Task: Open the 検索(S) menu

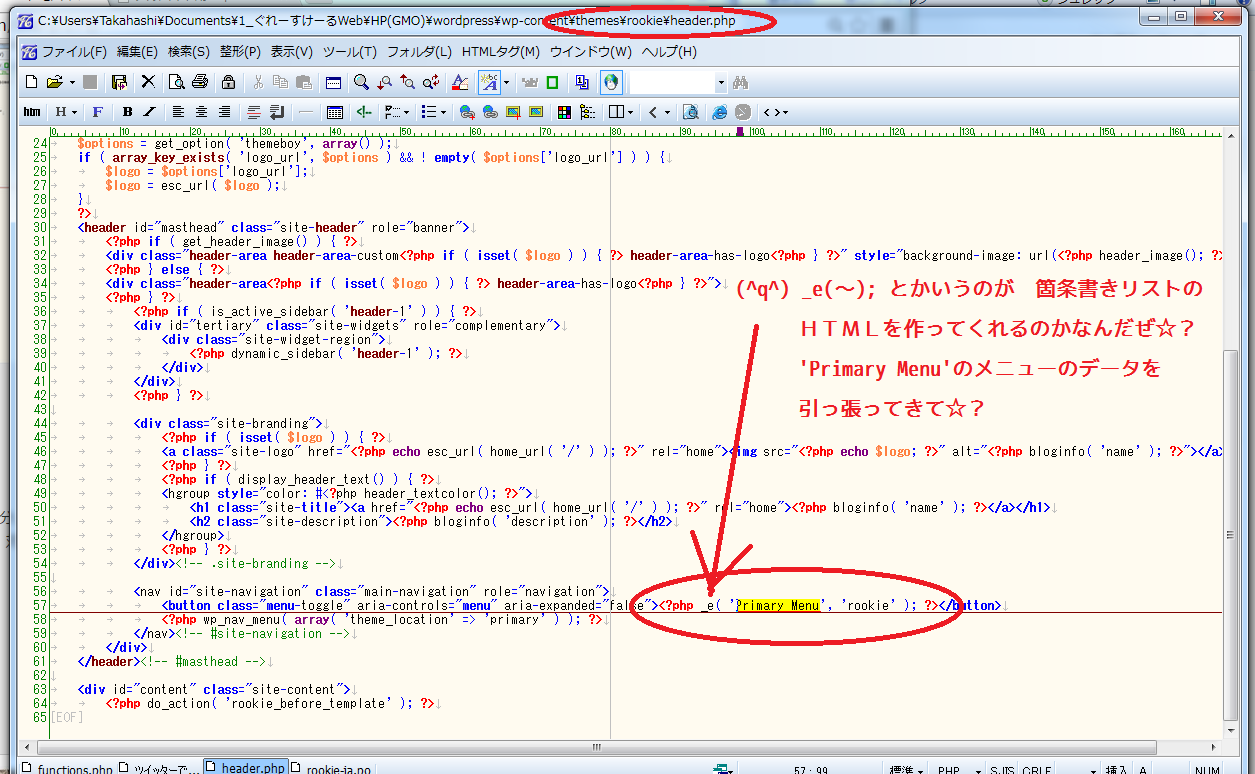Action: [188, 51]
